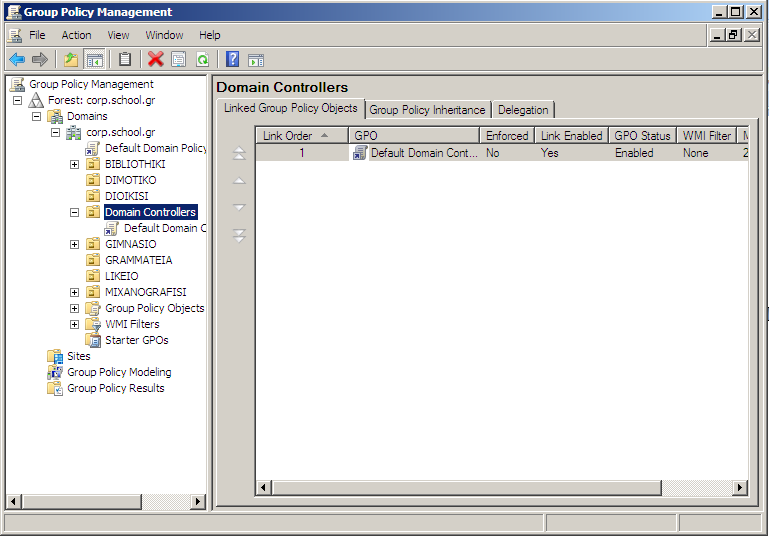This screenshot has width=769, height=536.
Task: Click the Back arrow toolbar icon
Action: coord(17,60)
